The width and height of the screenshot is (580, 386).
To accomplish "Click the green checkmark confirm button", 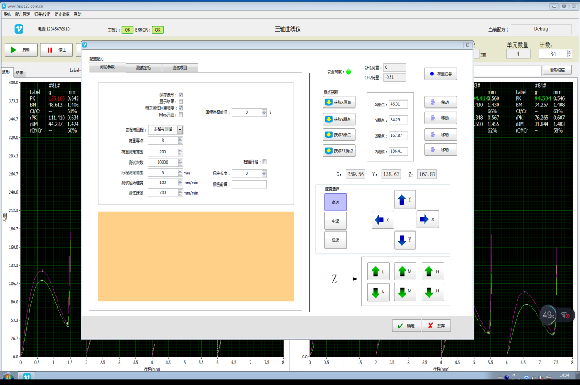I will (406, 326).
